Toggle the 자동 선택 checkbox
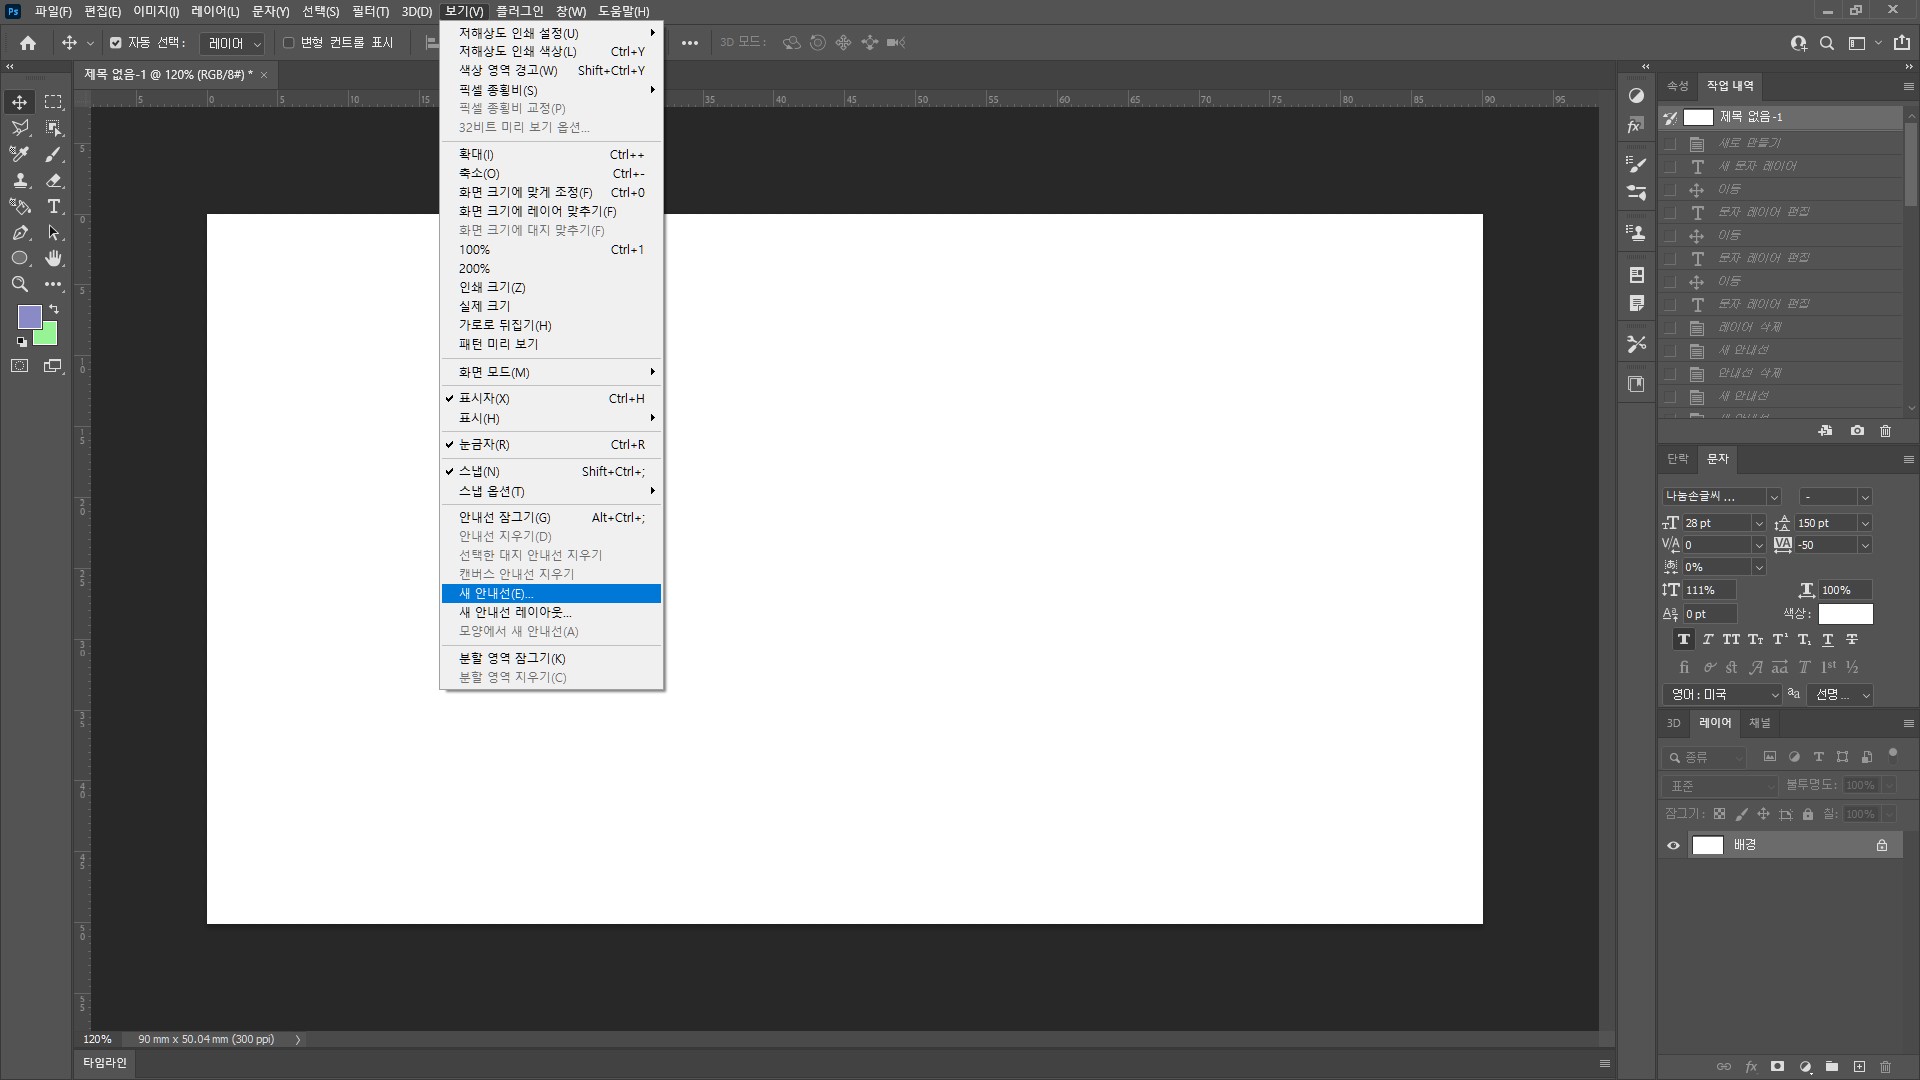 (x=116, y=43)
